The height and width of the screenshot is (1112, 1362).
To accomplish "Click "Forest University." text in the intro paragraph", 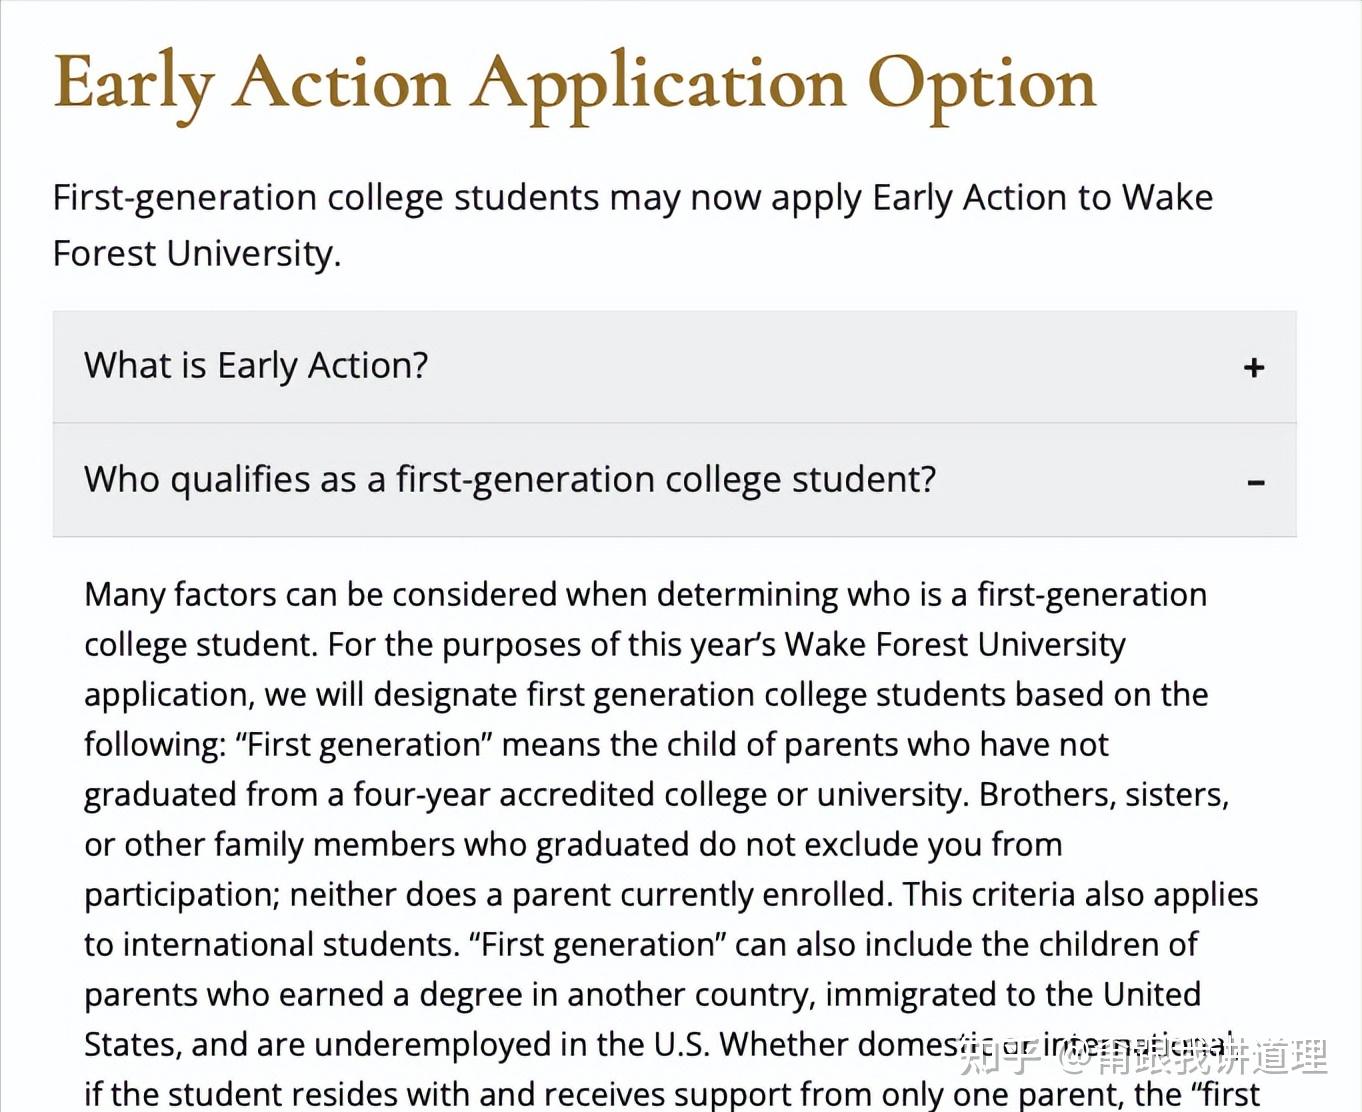I will pyautogui.click(x=197, y=254).
